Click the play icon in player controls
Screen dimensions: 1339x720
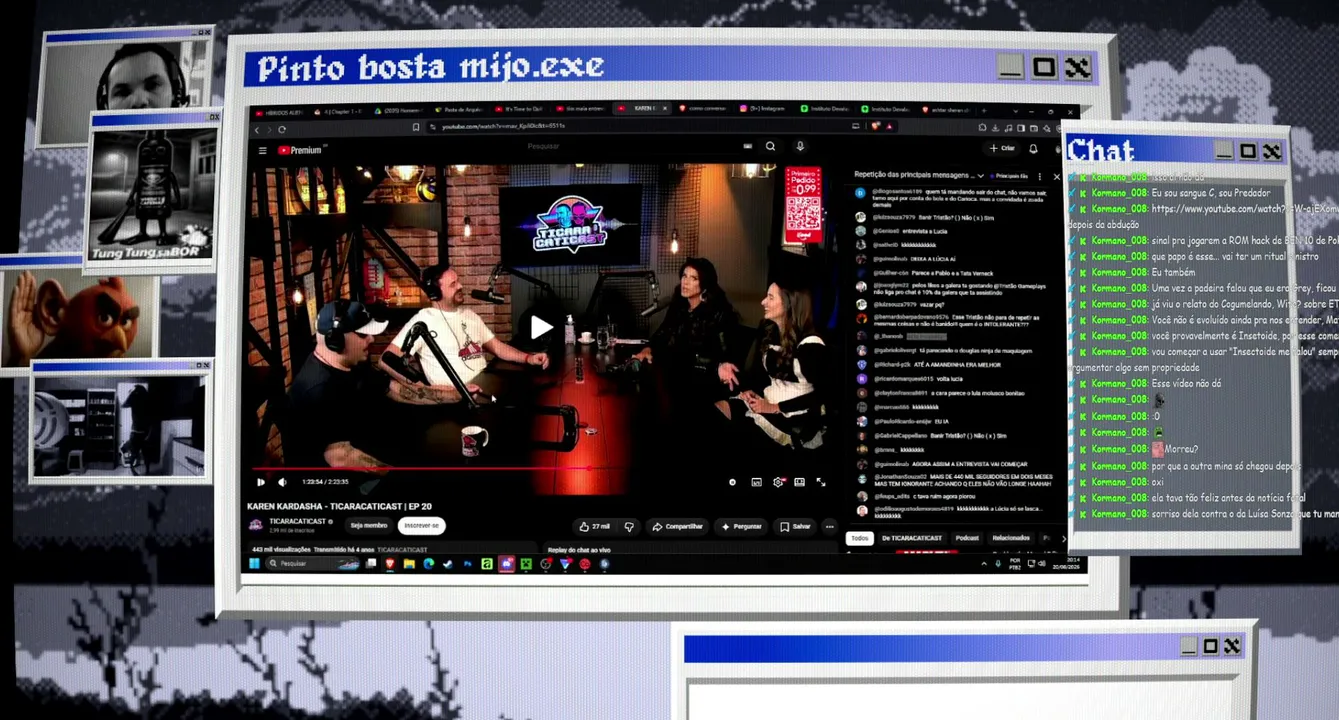point(260,482)
